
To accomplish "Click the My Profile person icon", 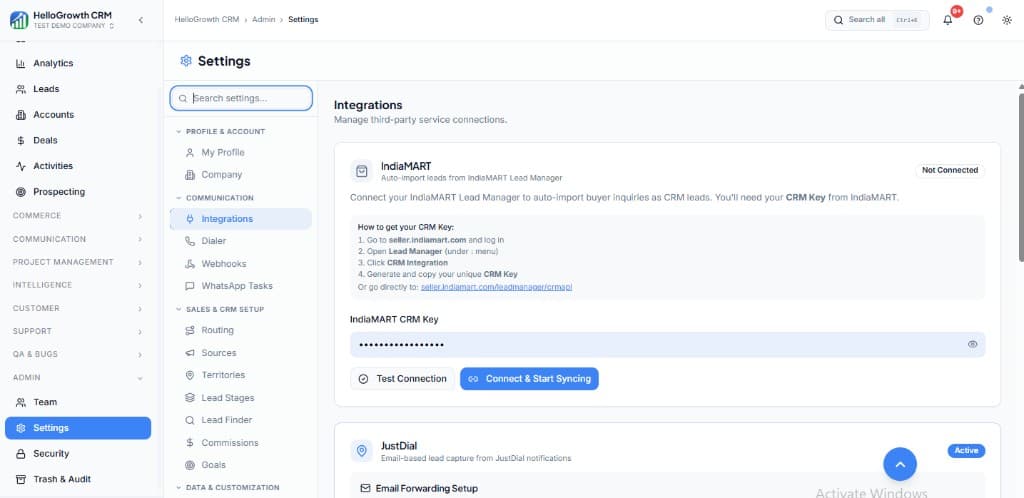I will 190,153.
